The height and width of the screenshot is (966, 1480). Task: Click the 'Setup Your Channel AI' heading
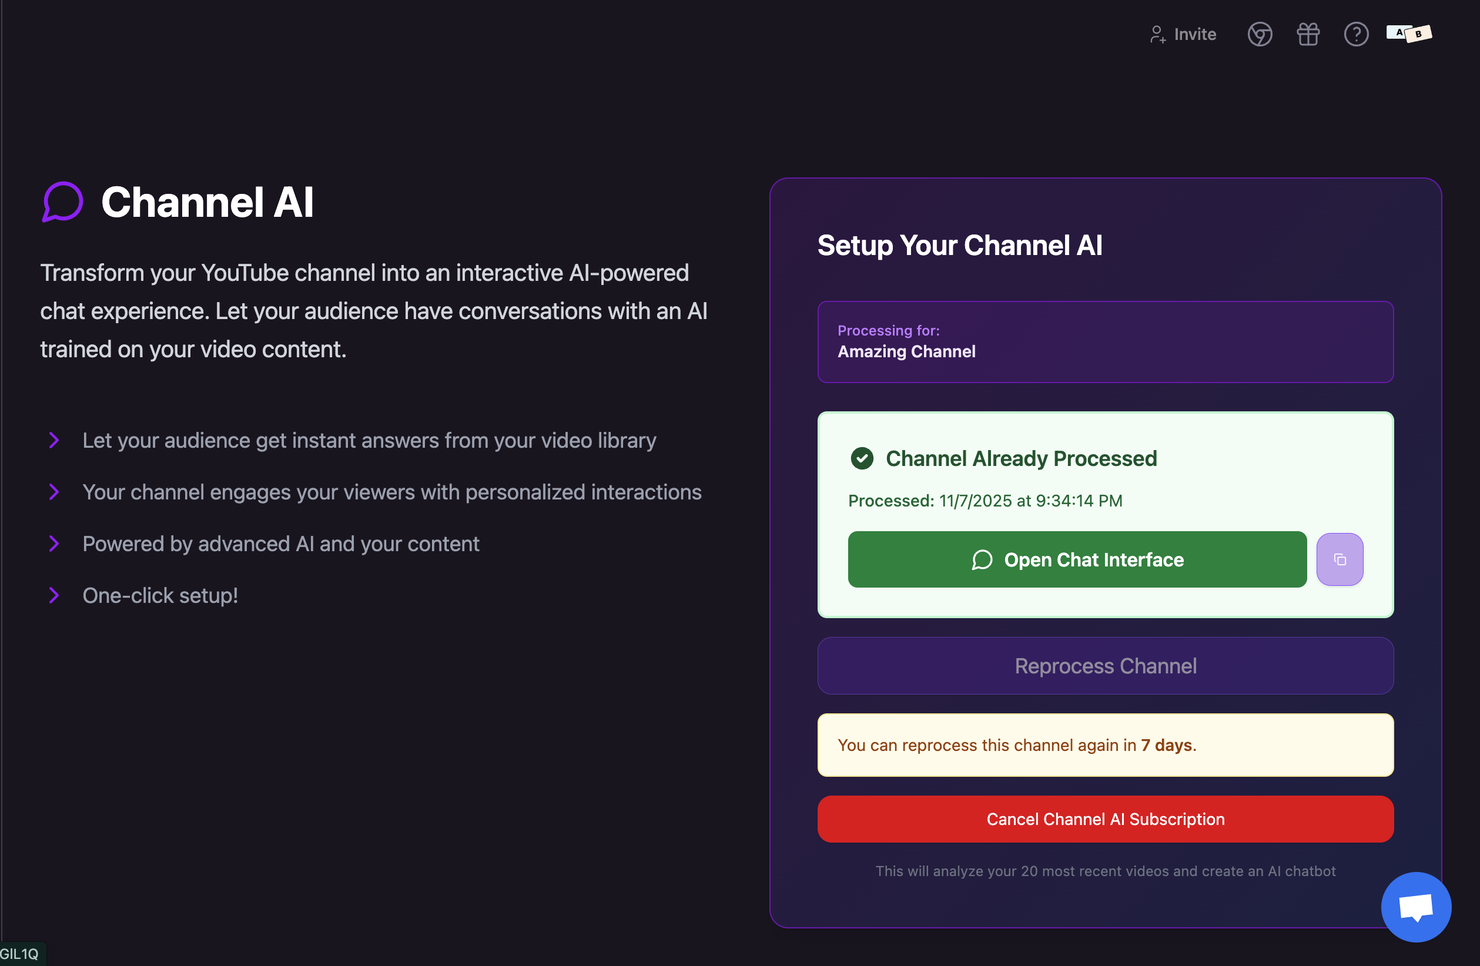tap(959, 246)
